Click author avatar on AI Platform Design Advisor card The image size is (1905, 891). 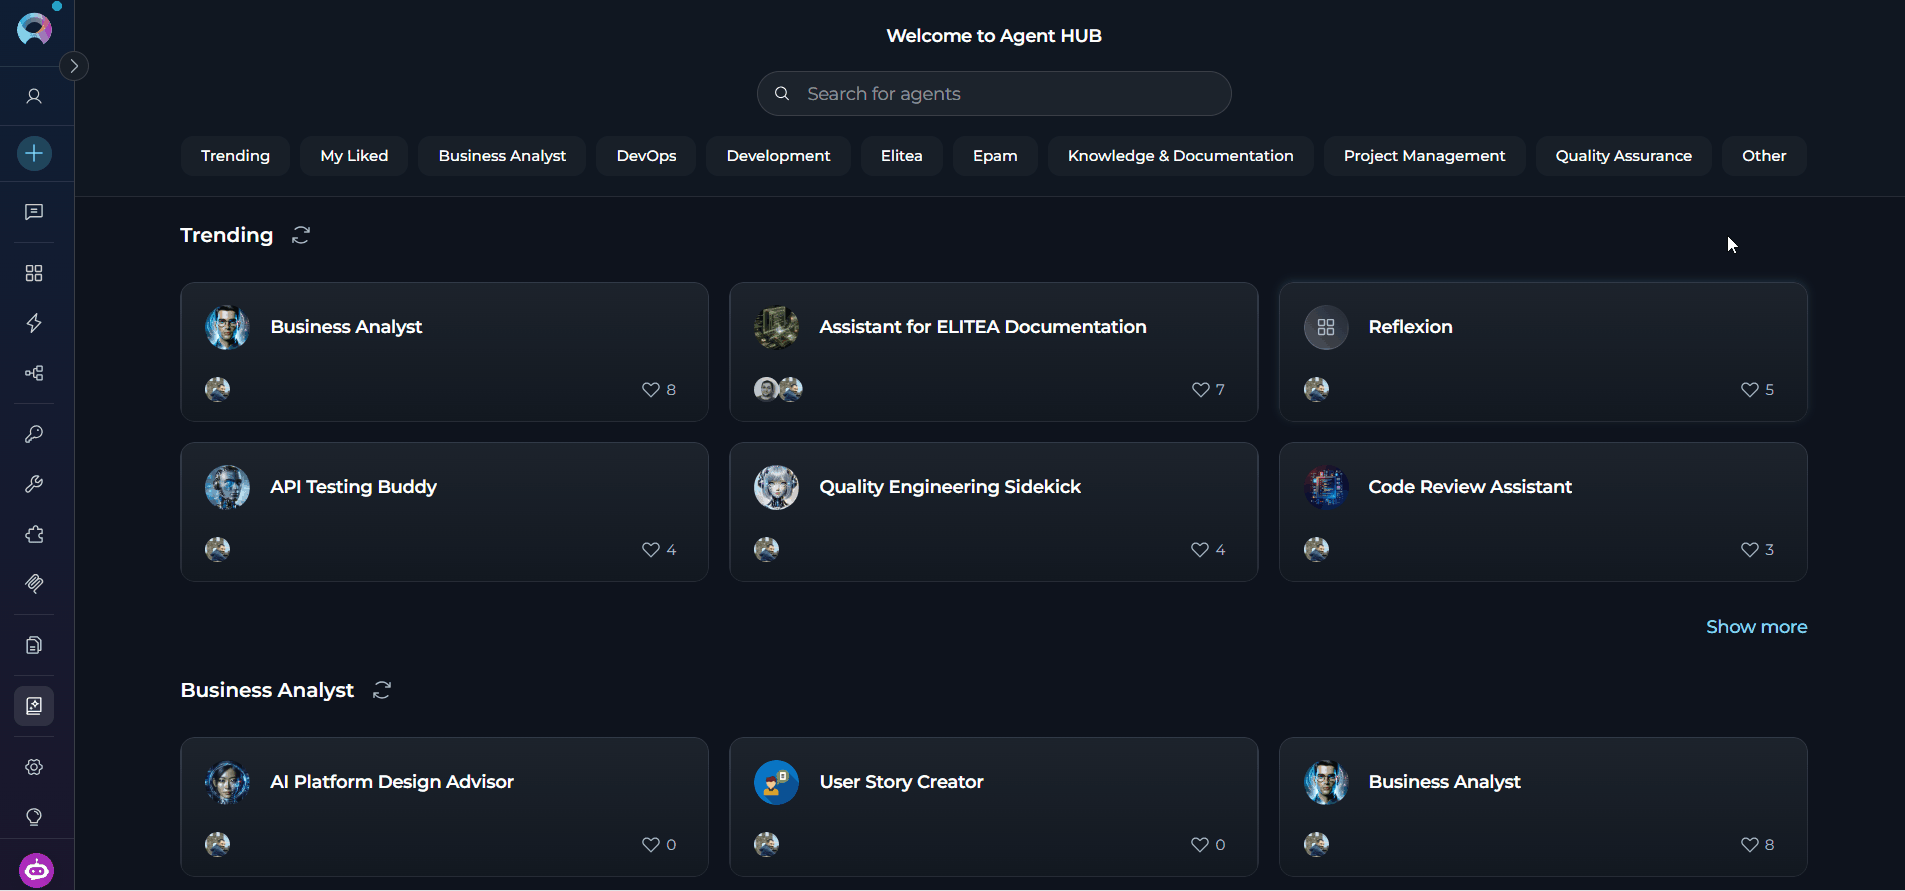[x=217, y=844]
